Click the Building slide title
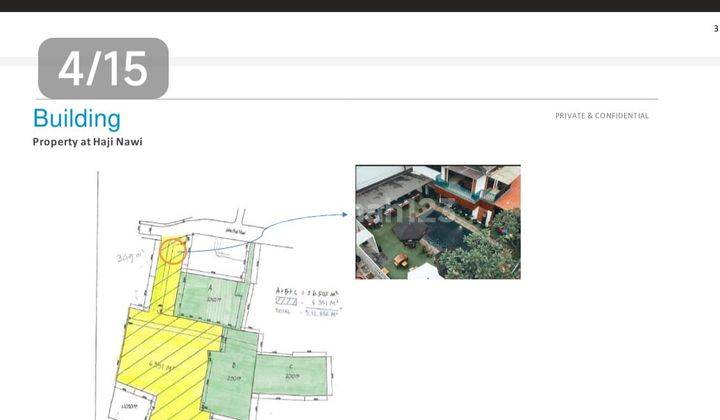Image resolution: width=720 pixels, height=420 pixels. coord(77,119)
